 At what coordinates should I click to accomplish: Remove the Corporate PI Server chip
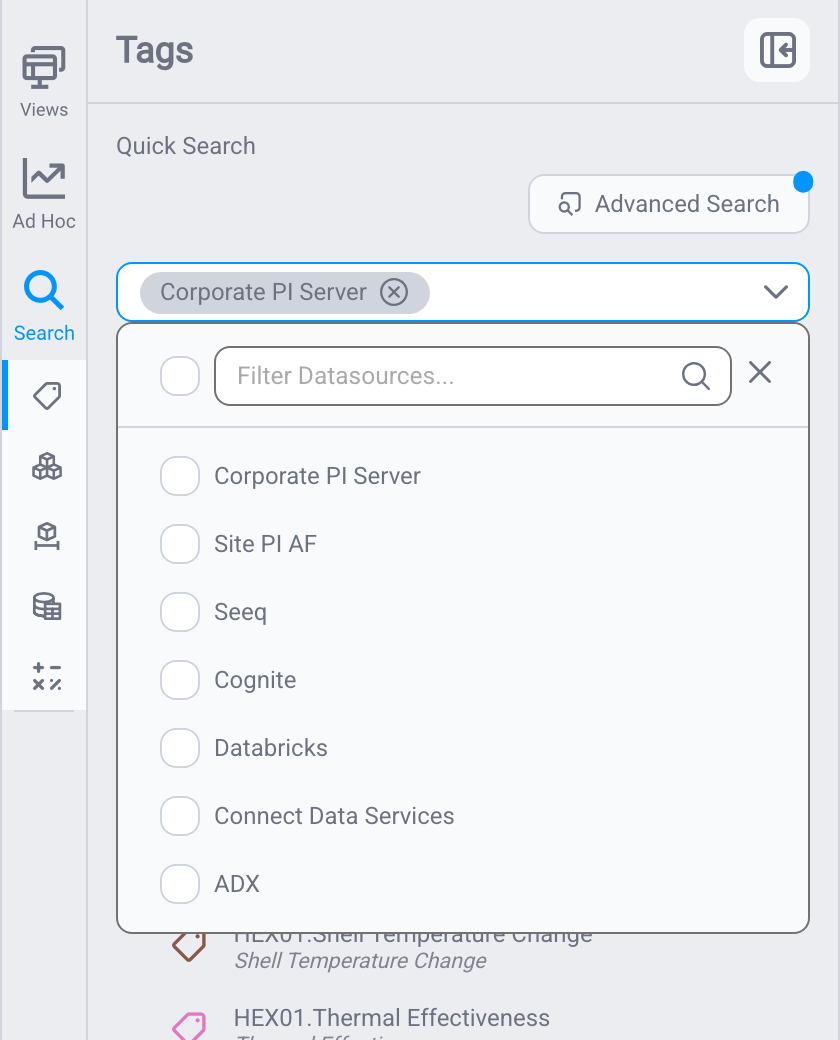394,292
